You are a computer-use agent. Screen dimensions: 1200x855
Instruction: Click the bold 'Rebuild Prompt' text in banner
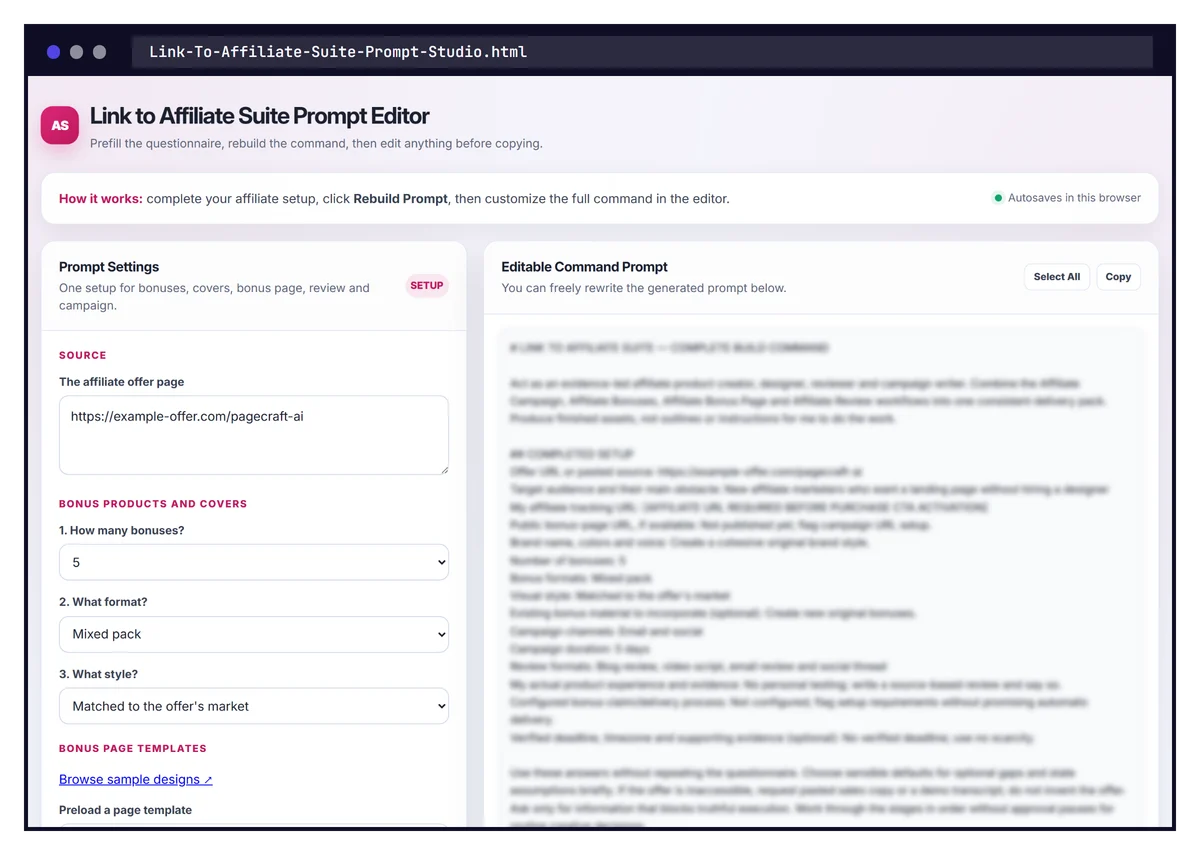(x=401, y=199)
